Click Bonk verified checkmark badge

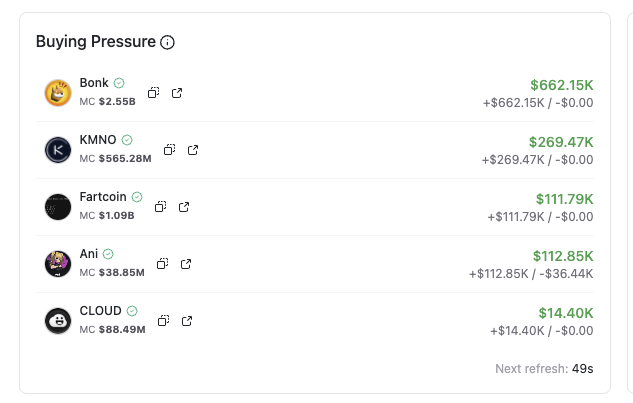119,83
